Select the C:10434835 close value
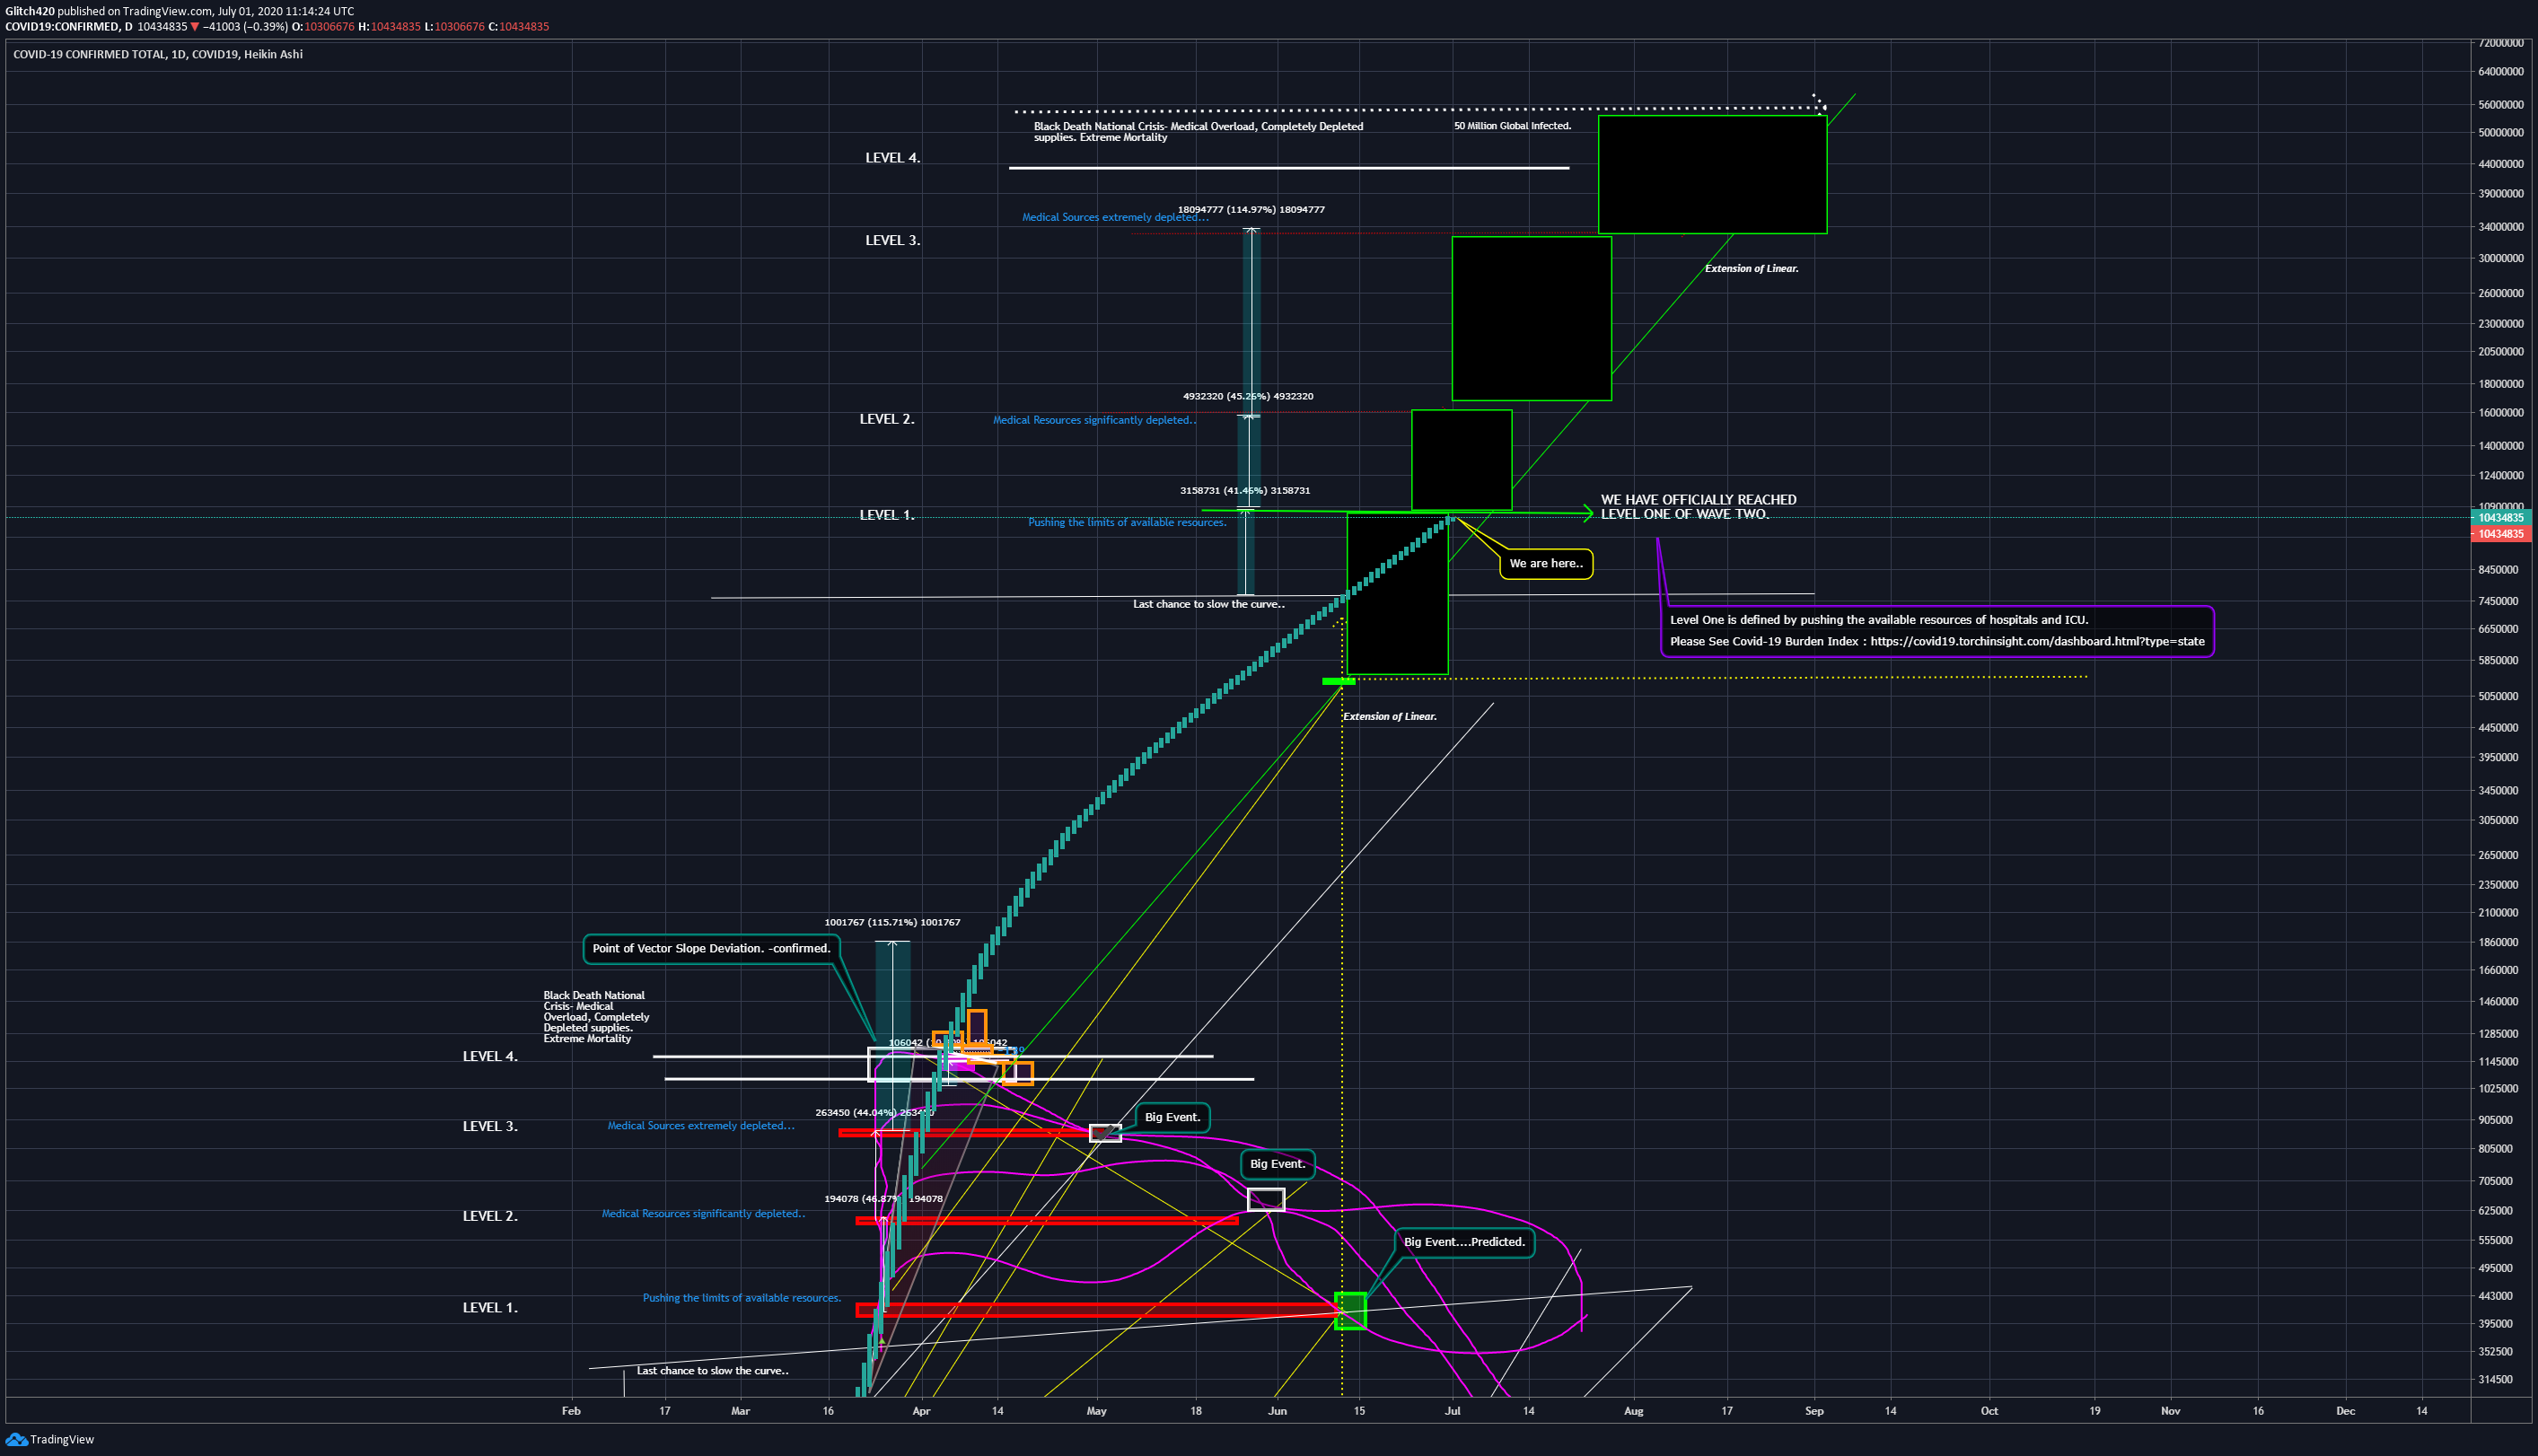 pyautogui.click(x=518, y=27)
